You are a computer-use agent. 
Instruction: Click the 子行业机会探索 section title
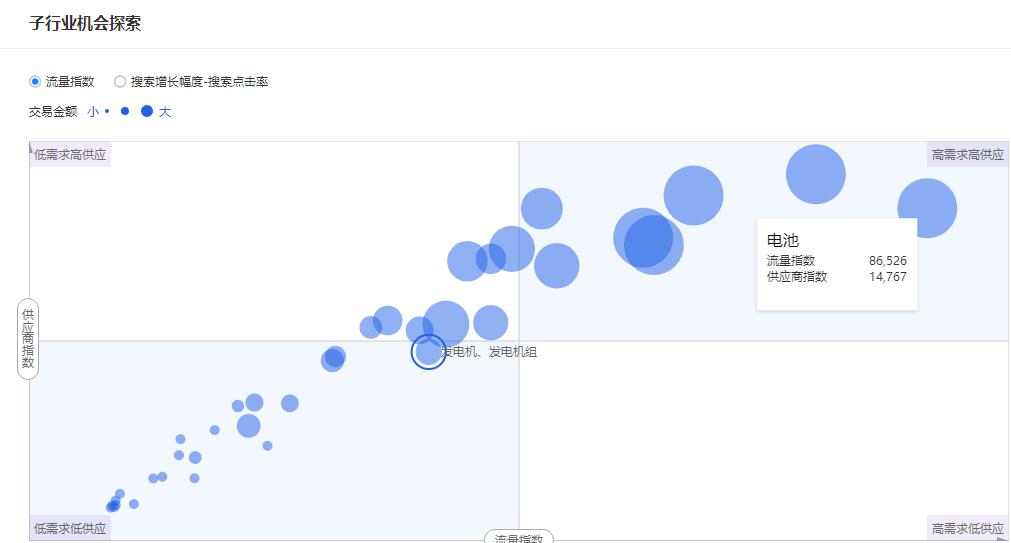pyautogui.click(x=85, y=24)
